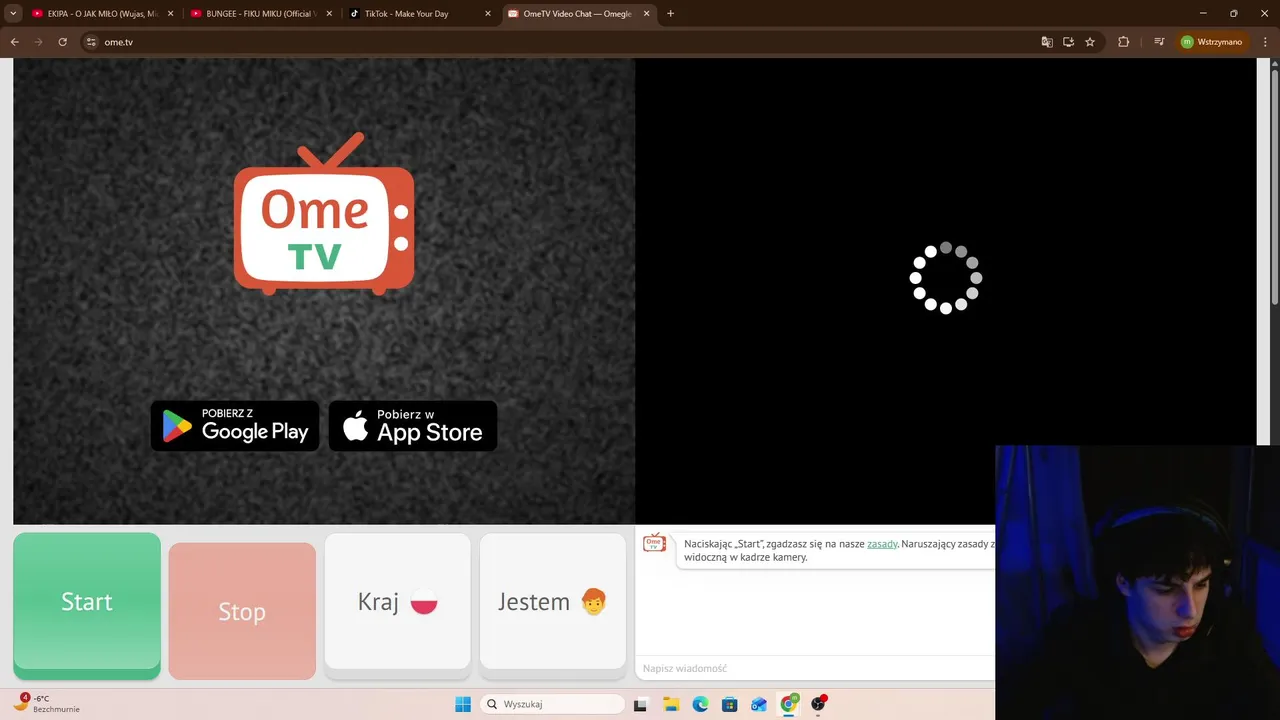Click the Chrome taskbar icon

(789, 704)
